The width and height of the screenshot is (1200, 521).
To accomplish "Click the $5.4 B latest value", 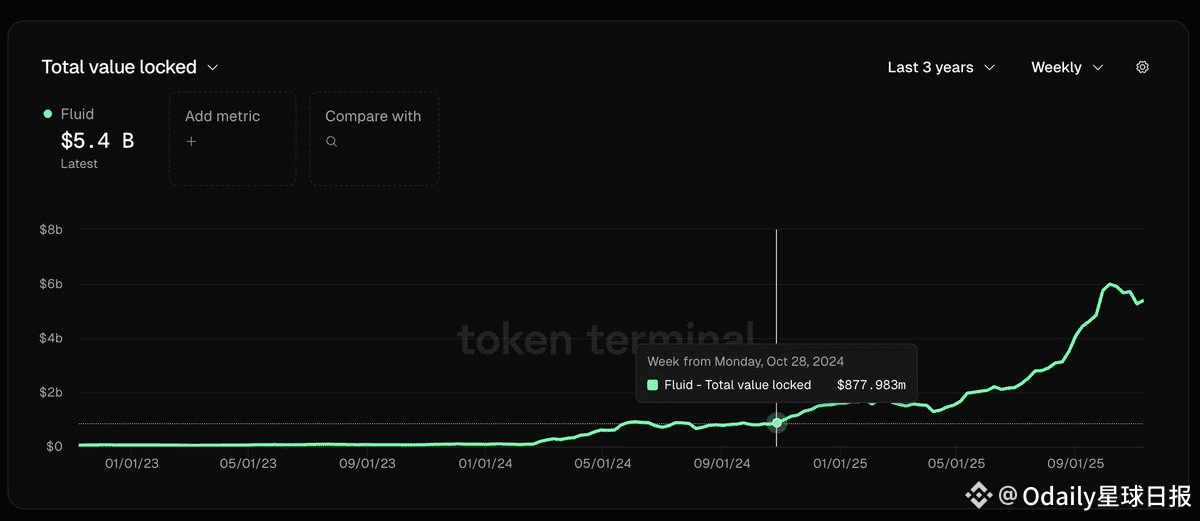I will click(97, 141).
